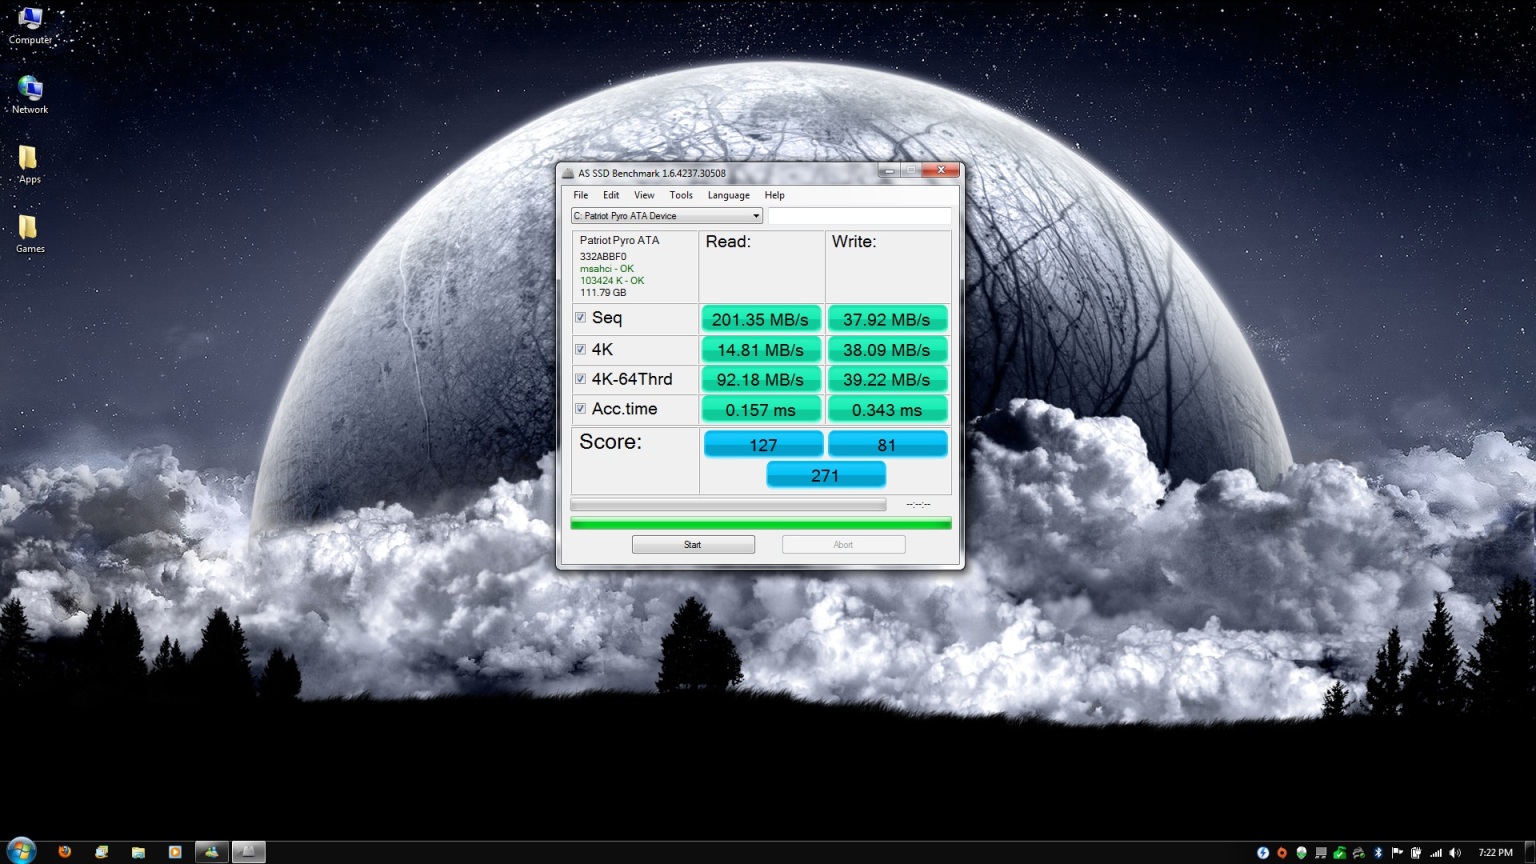Open the wireless signal bars tray icon
This screenshot has height=864, width=1536.
tap(1436, 853)
